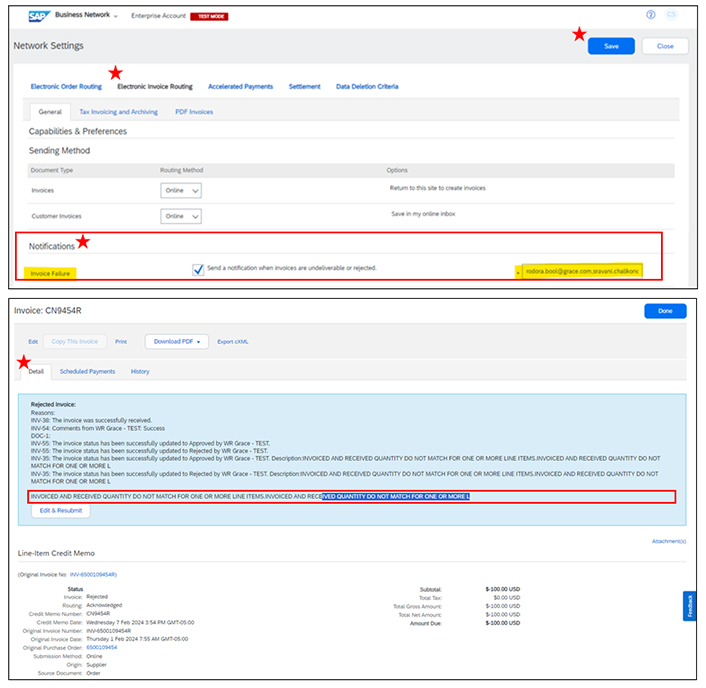706x688 pixels.
Task: Open the Attachment(s) link
Action: click(x=669, y=541)
